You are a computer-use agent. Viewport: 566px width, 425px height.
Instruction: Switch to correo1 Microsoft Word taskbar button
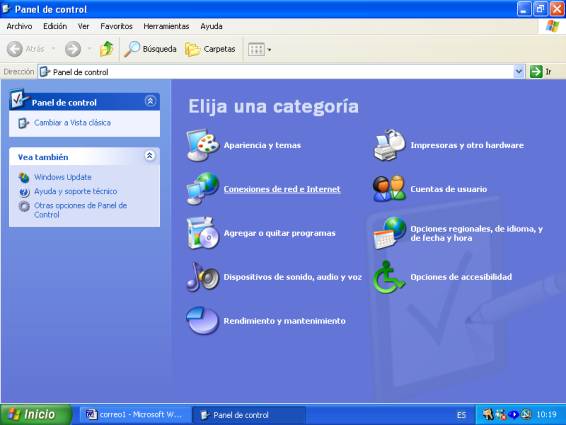[135, 415]
